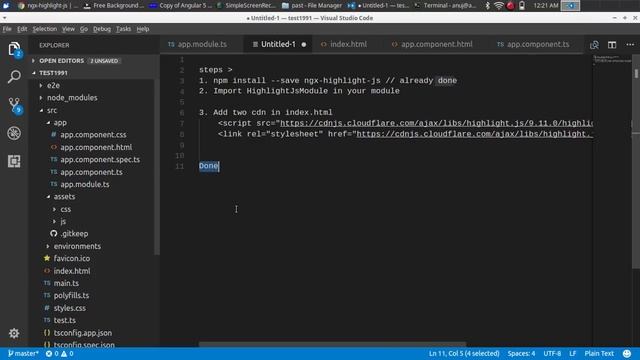Click the editor horizontal scrollbar
The image size is (640, 360).
point(332,344)
